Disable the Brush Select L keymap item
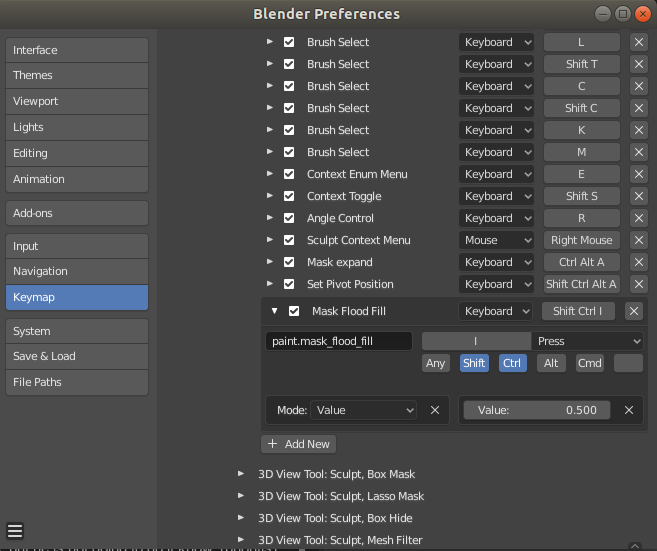657x551 pixels. 289,42
